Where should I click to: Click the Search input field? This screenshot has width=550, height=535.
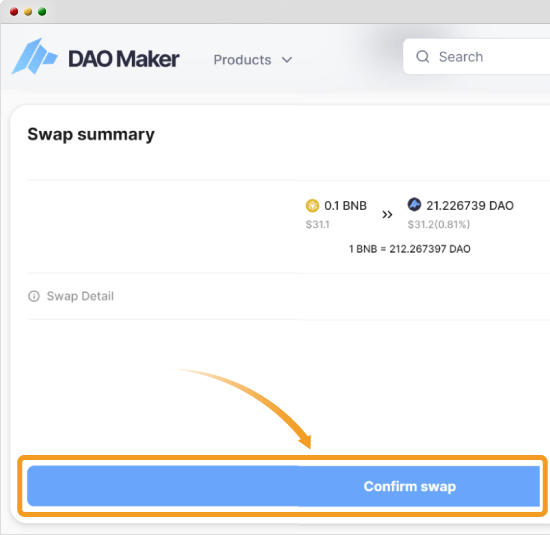pos(477,56)
